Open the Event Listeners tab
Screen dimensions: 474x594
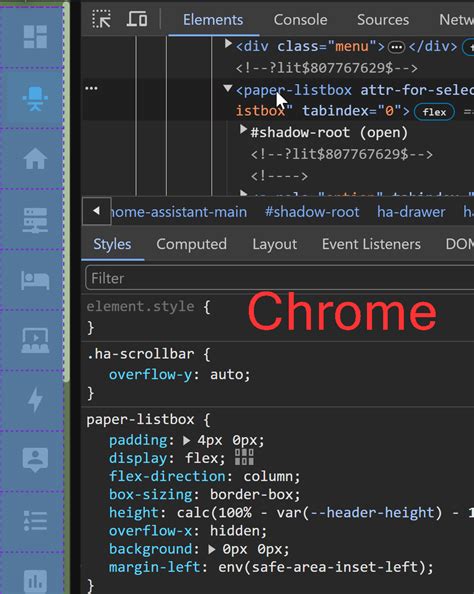click(x=371, y=244)
